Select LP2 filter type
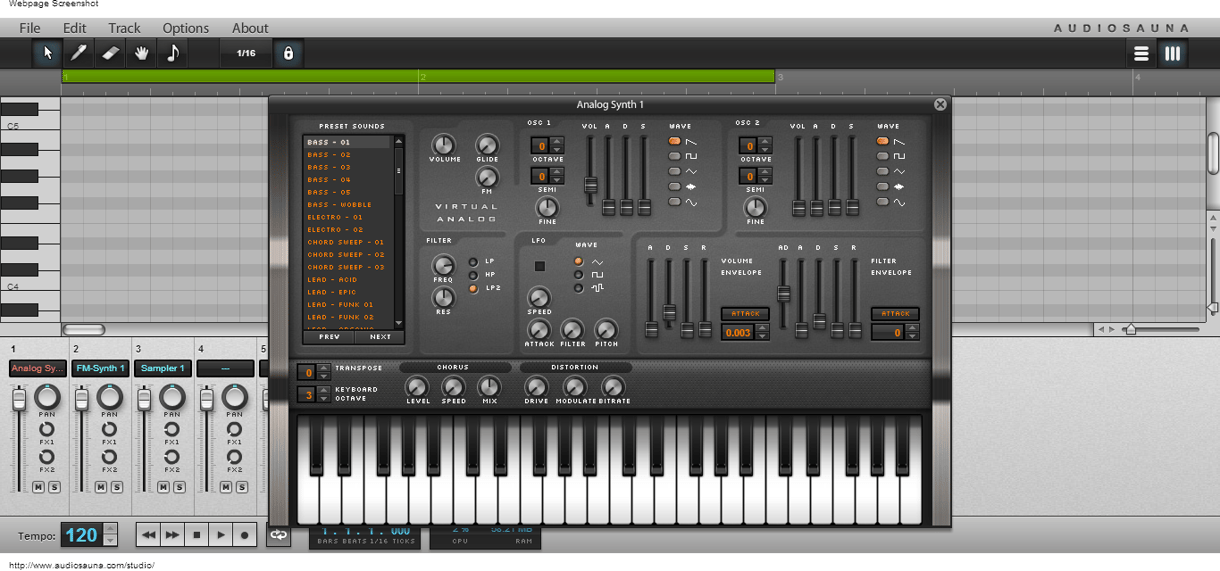Viewport: 1220px width, 571px height. coord(474,288)
